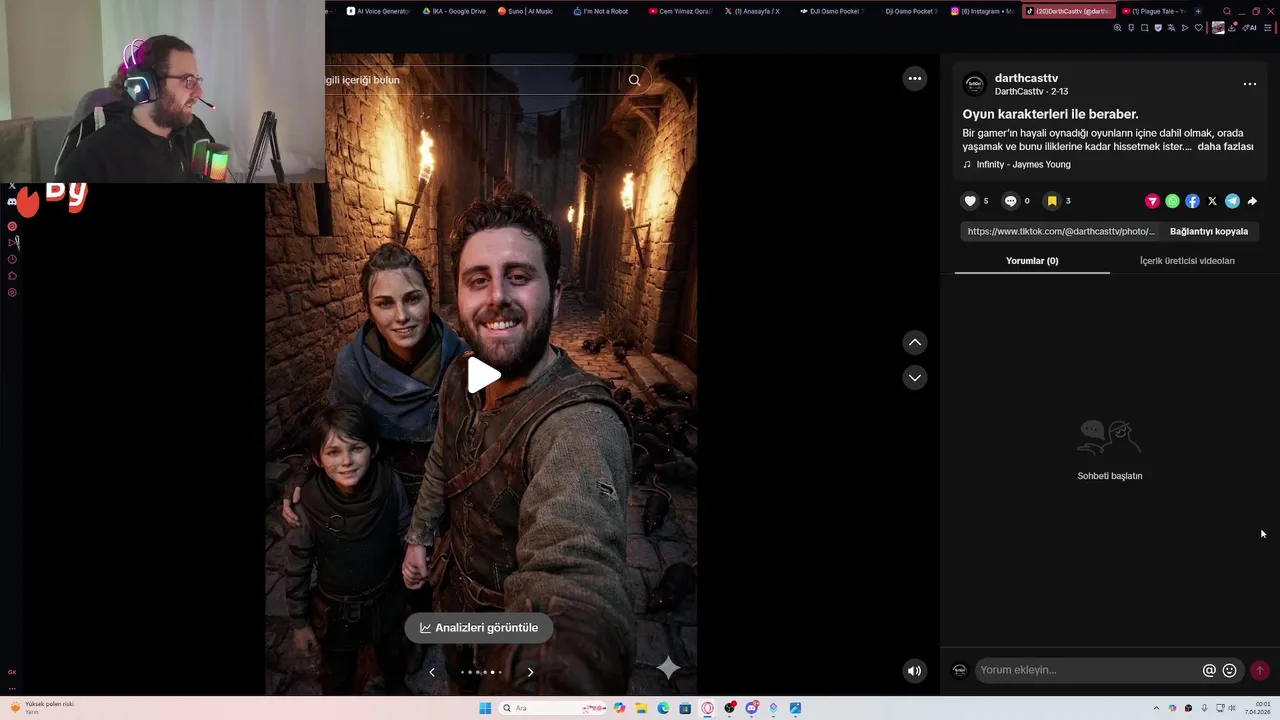Like the post with the heart icon
Viewport: 1280px width, 720px height.
pyautogui.click(x=969, y=201)
